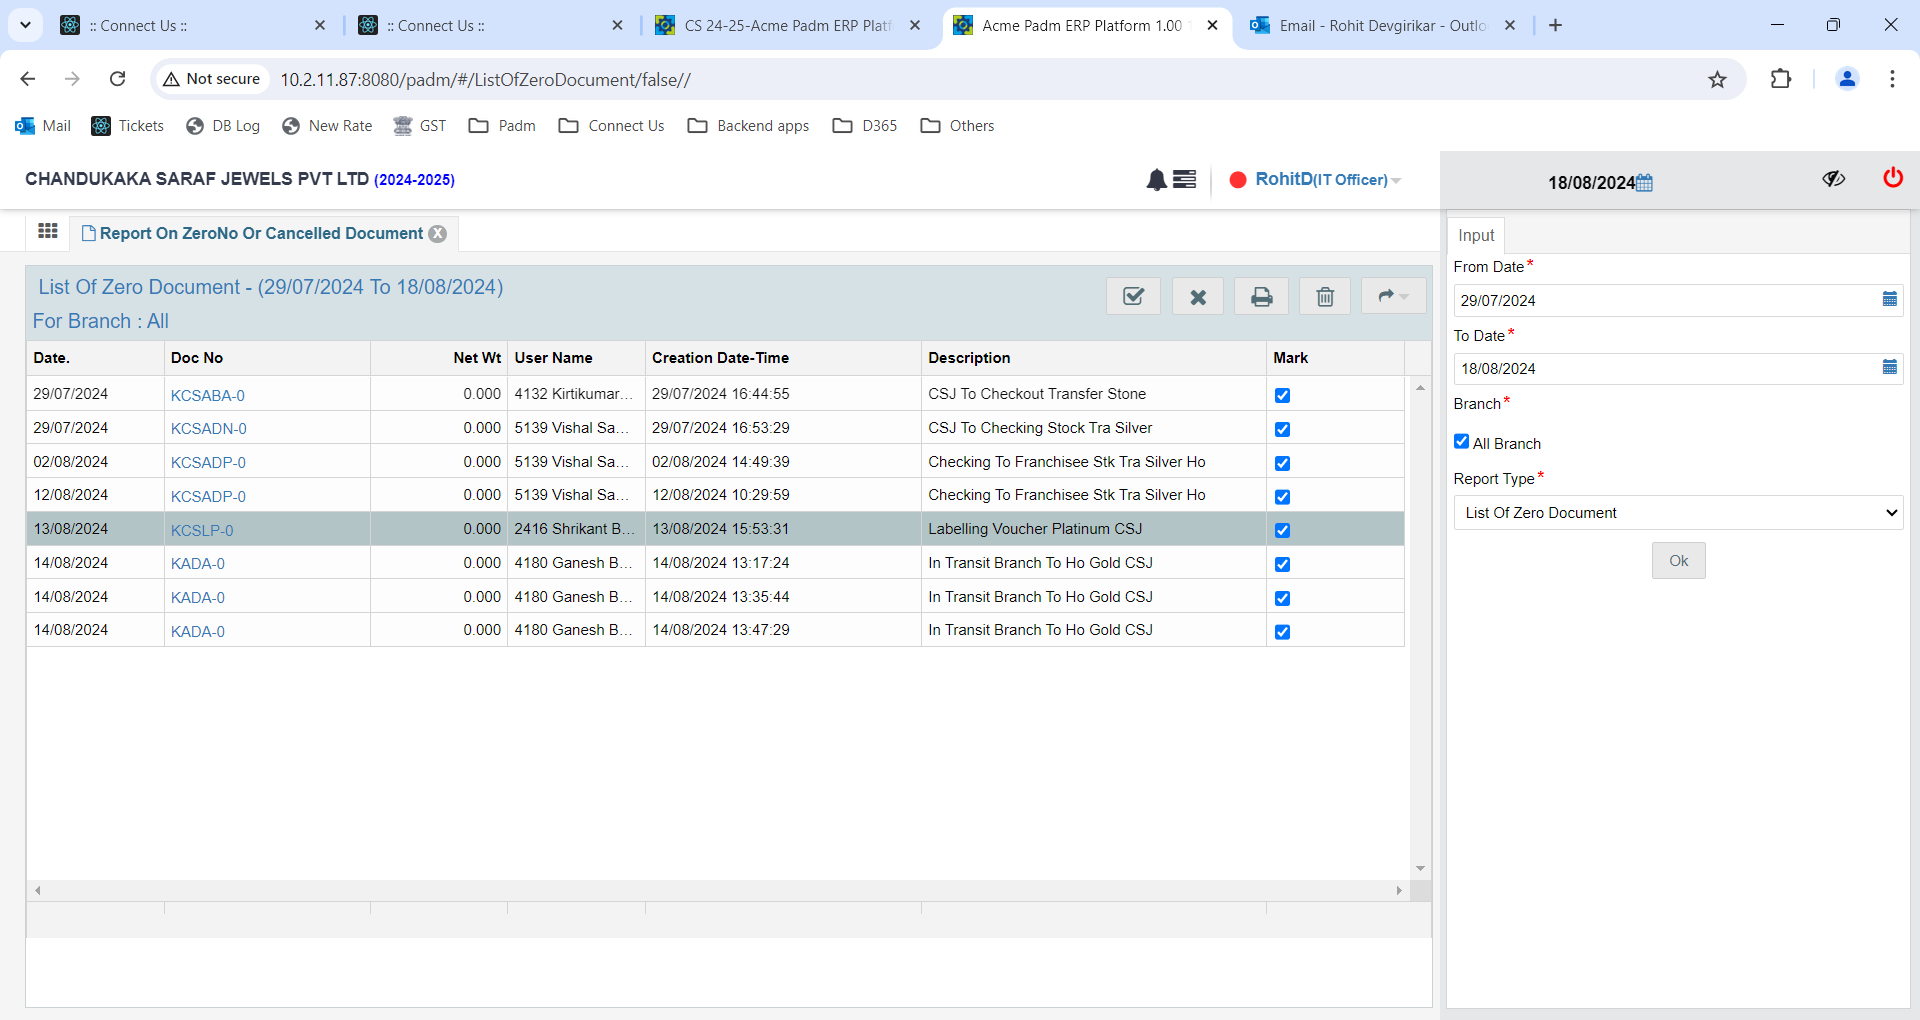Open the From Date calendar picker
1920x1020 pixels.
pyautogui.click(x=1889, y=299)
